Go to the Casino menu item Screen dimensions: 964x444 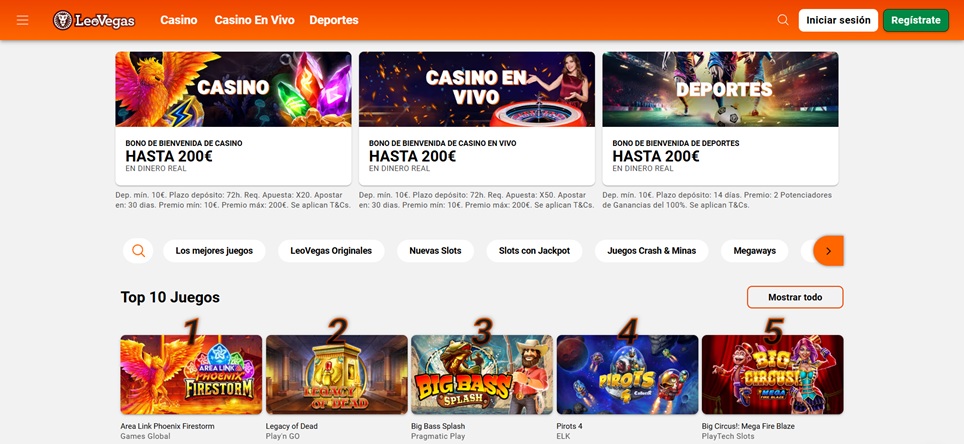pyautogui.click(x=179, y=20)
